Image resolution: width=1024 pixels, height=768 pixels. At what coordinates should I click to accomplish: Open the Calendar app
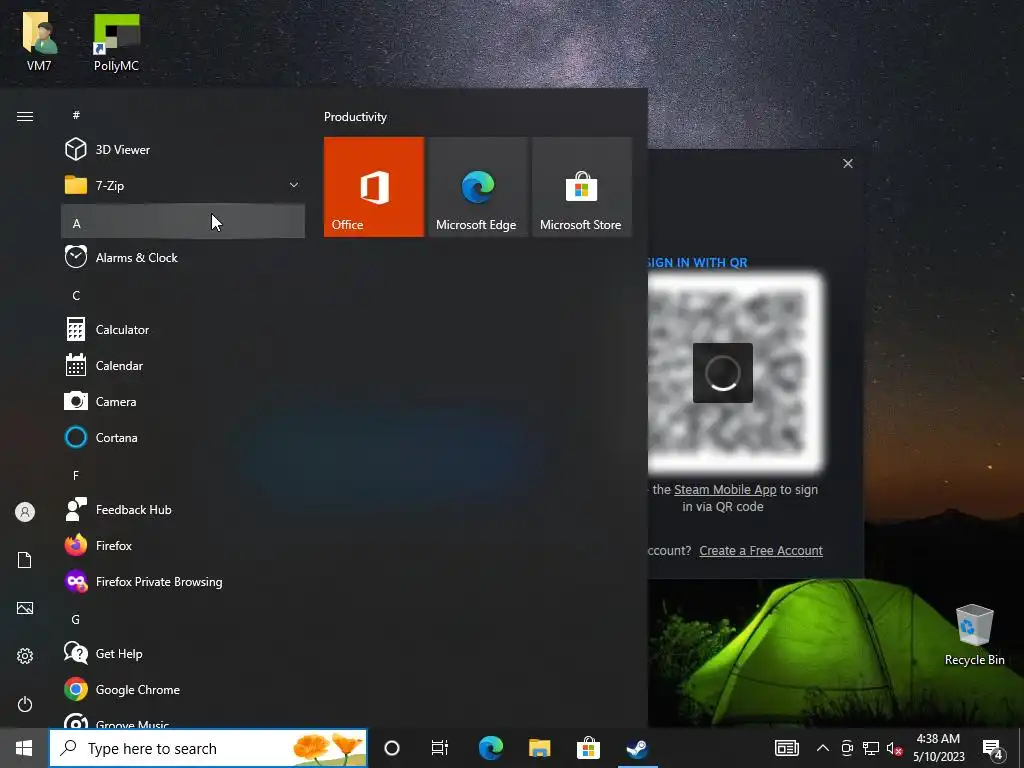(x=183, y=366)
